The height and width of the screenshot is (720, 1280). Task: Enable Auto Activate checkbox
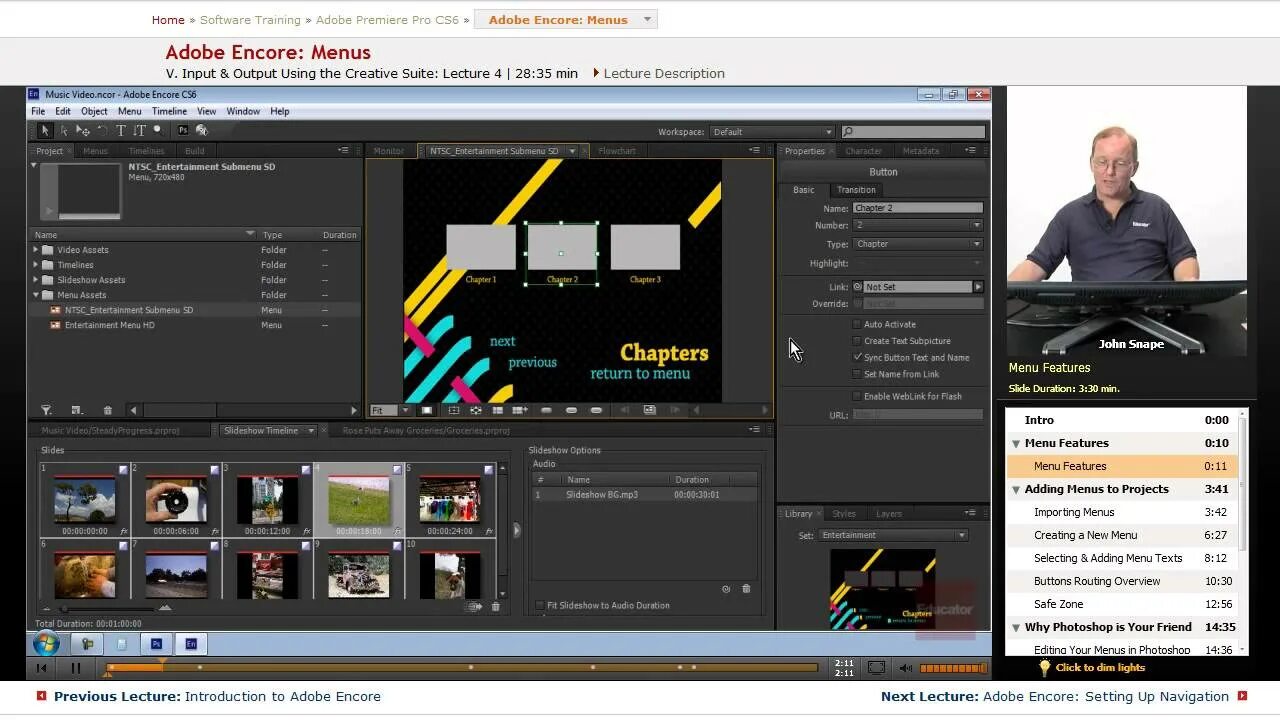tap(857, 324)
